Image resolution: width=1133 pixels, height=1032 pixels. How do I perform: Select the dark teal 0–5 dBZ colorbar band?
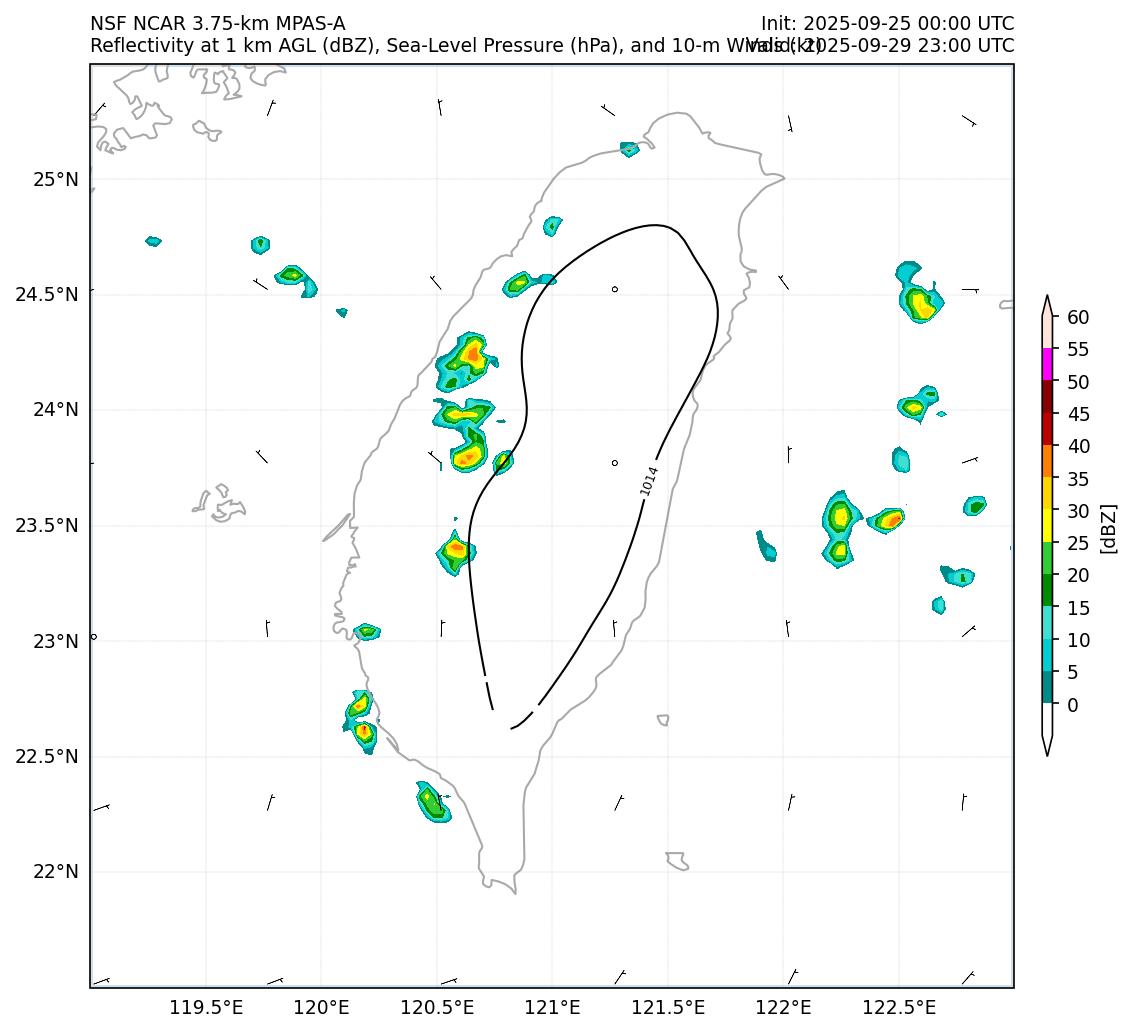pyautogui.click(x=1047, y=688)
